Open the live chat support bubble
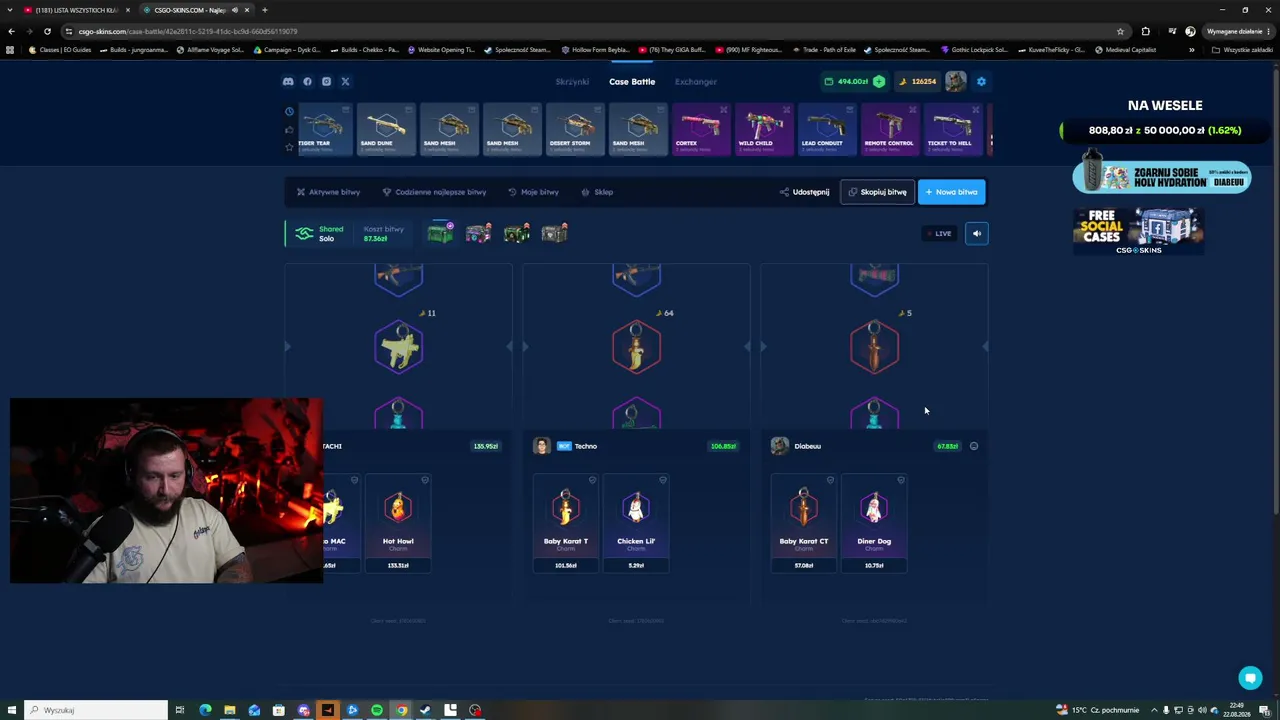Screen dimensions: 1280x720 click(x=1250, y=678)
